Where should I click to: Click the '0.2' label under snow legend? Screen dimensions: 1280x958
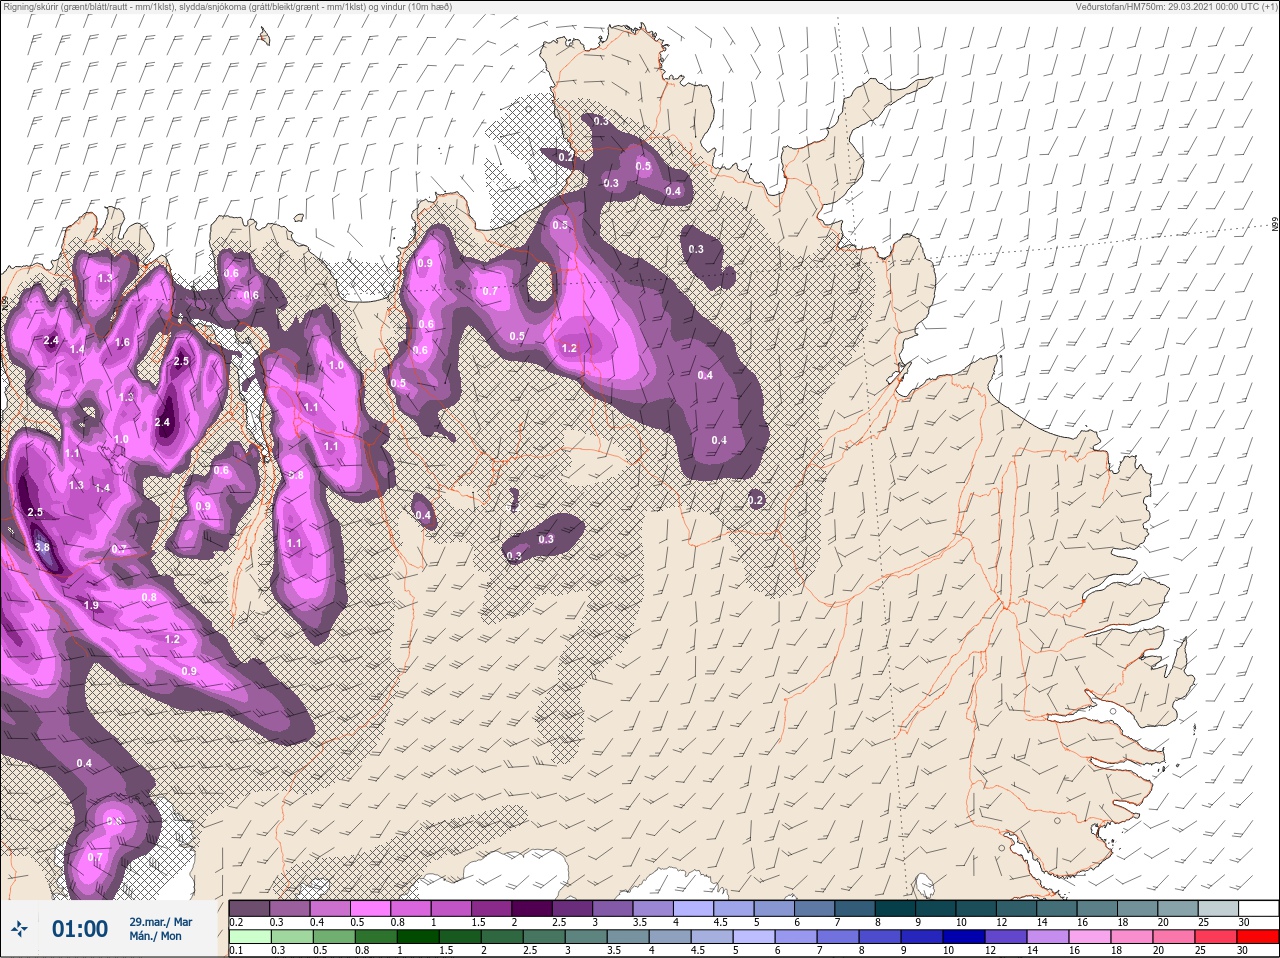(236, 922)
